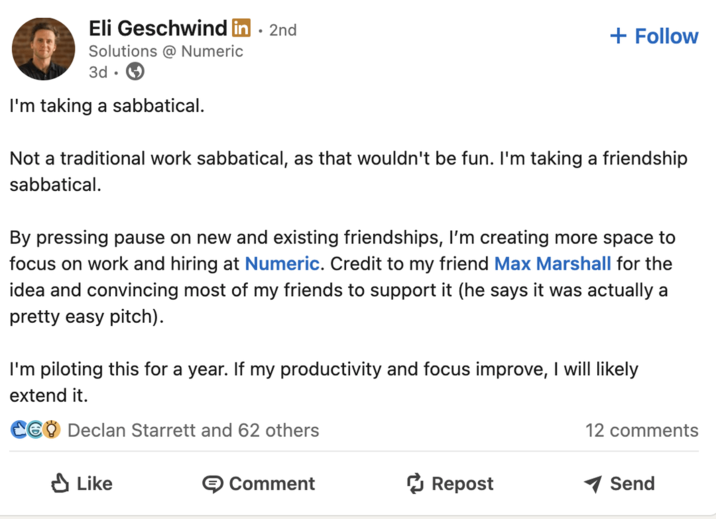Follow Eli Geschwind
The width and height of the screenshot is (716, 519).
[654, 36]
